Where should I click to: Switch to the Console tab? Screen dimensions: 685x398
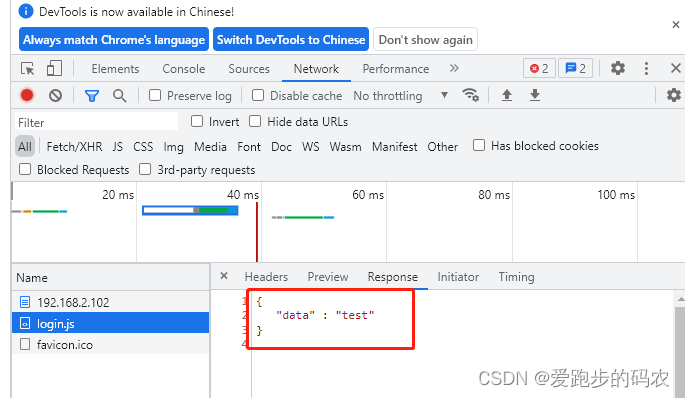tap(183, 69)
